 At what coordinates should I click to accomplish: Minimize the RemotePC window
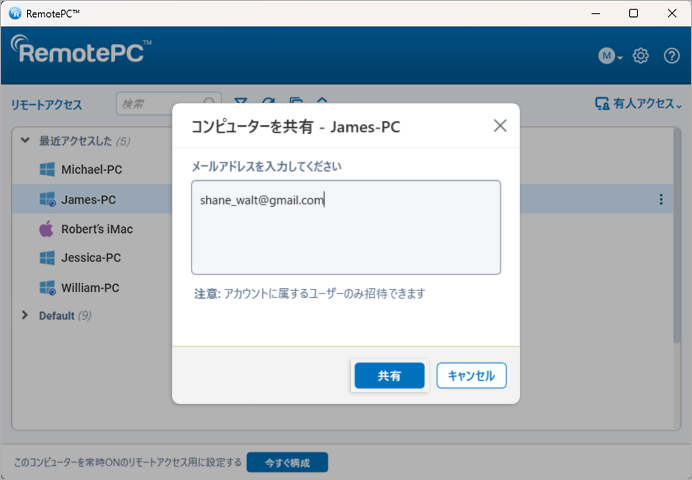[595, 13]
